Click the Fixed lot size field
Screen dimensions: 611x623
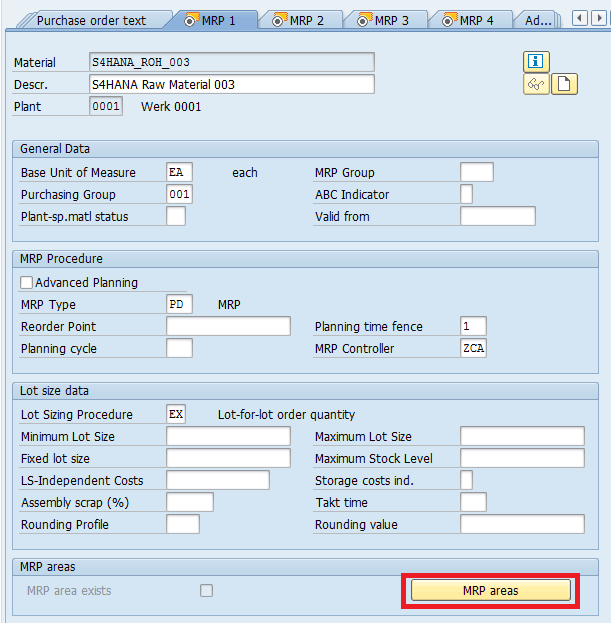point(228,458)
